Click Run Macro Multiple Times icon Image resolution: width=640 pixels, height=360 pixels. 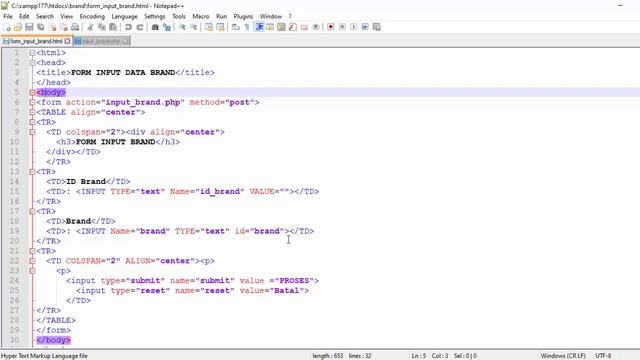365,27
